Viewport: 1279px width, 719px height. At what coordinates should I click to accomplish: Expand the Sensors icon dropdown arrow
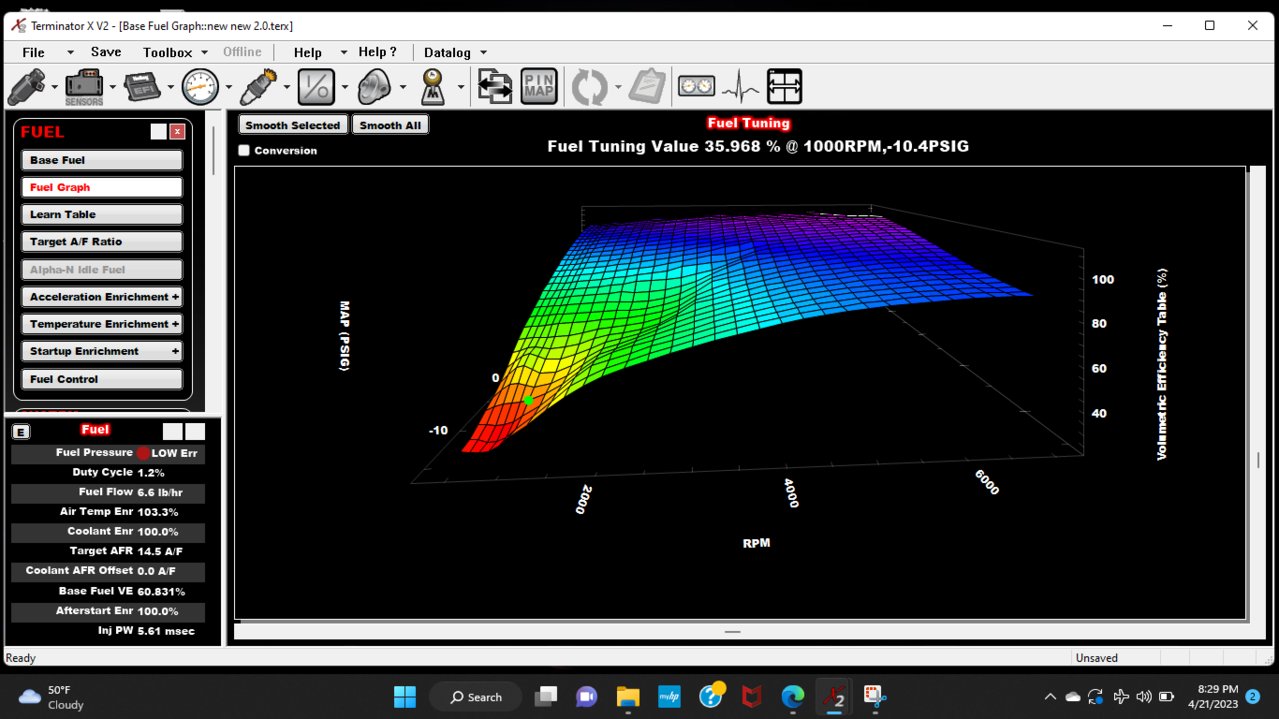coord(113,87)
